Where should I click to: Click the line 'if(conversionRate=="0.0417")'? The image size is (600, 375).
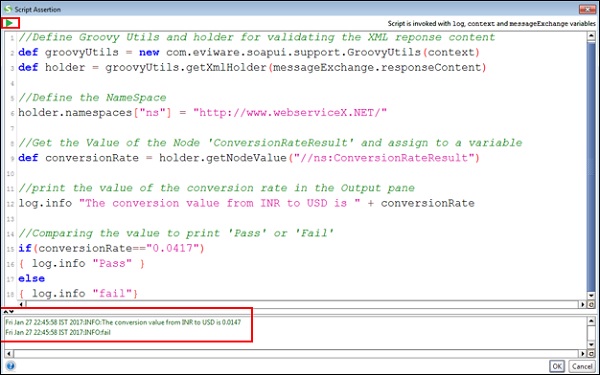click(x=111, y=248)
